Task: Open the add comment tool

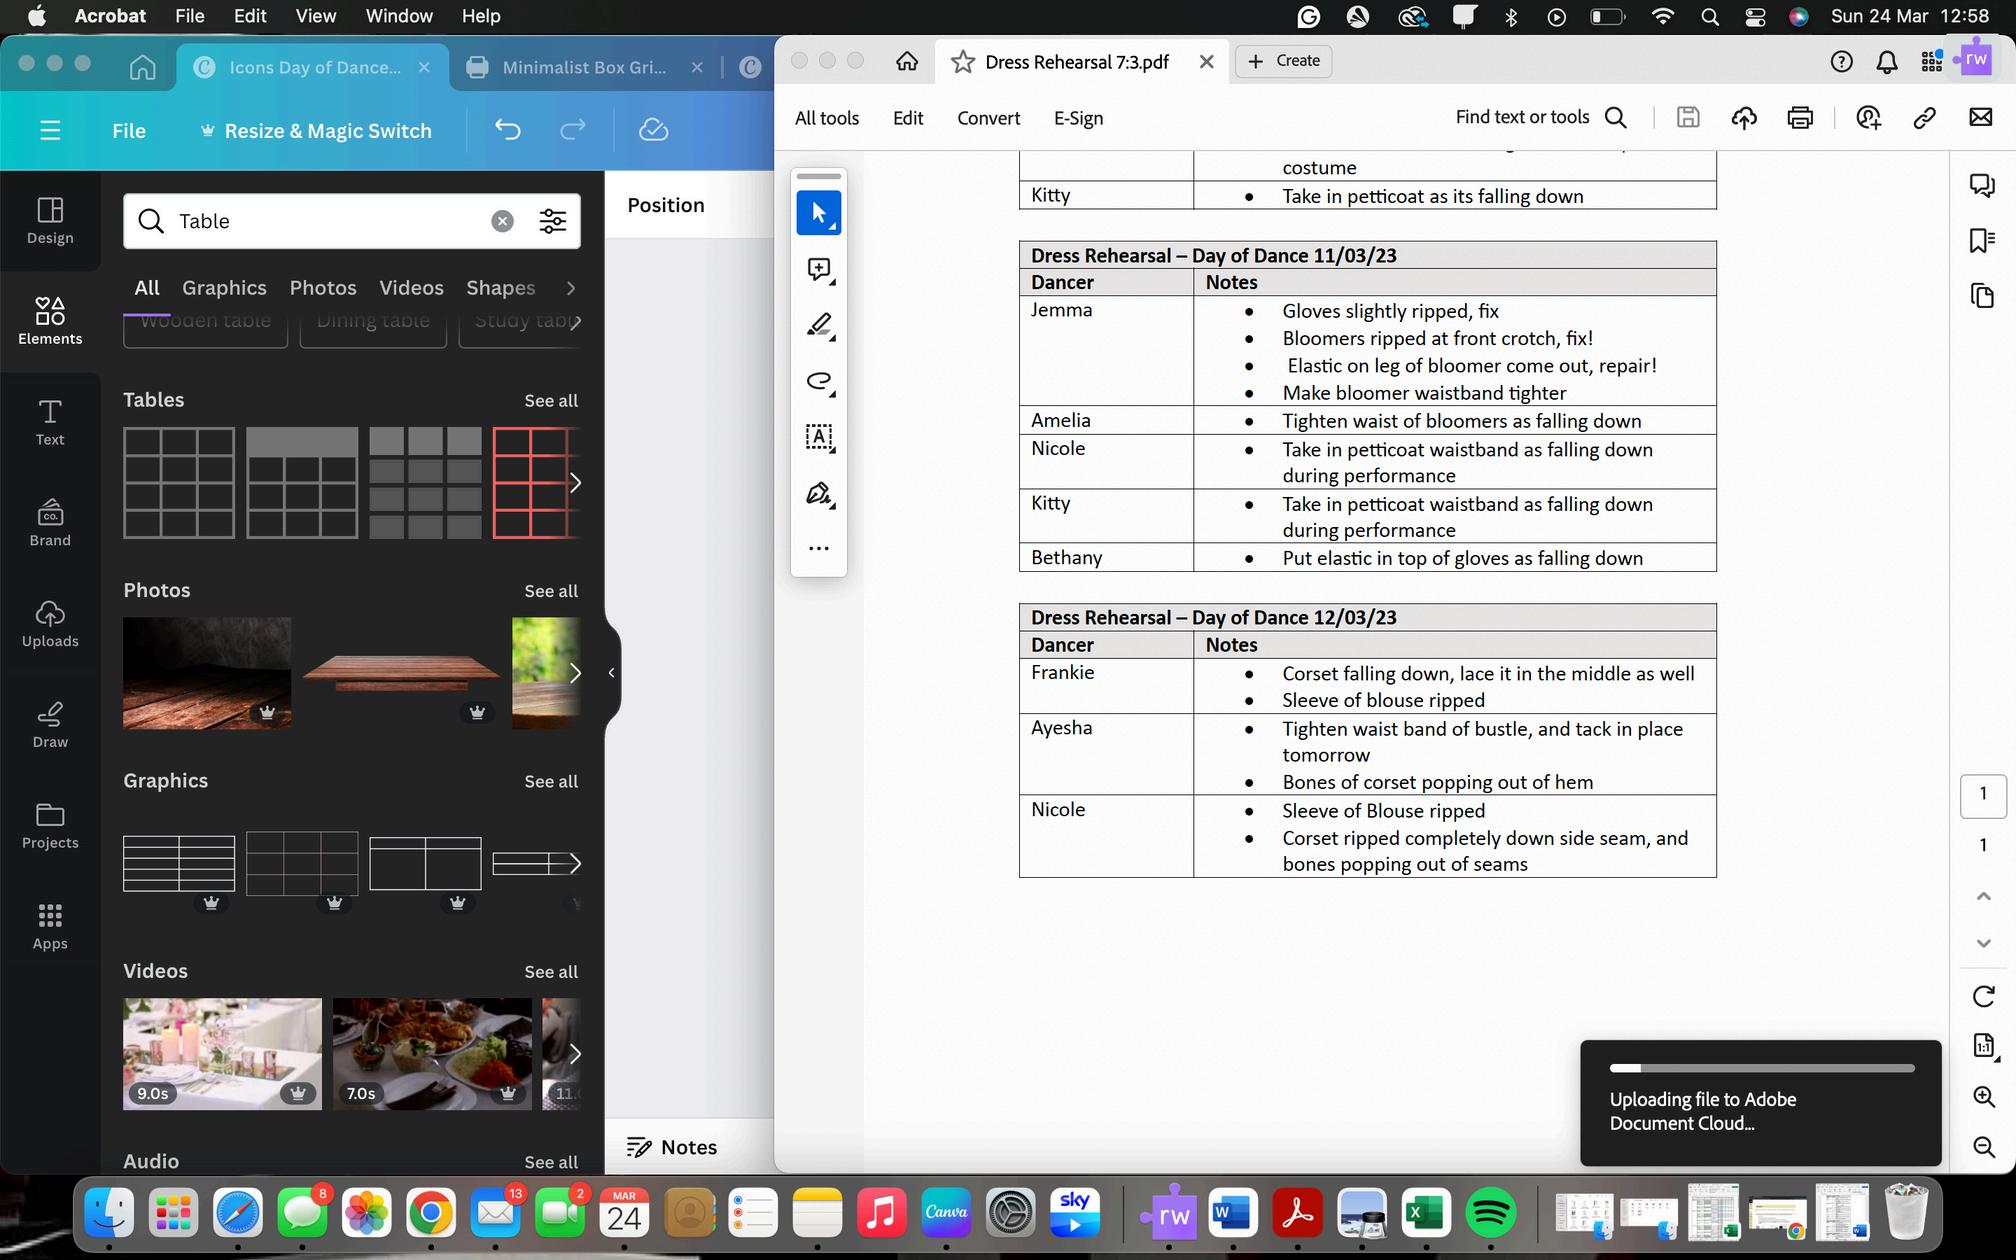Action: click(x=818, y=269)
